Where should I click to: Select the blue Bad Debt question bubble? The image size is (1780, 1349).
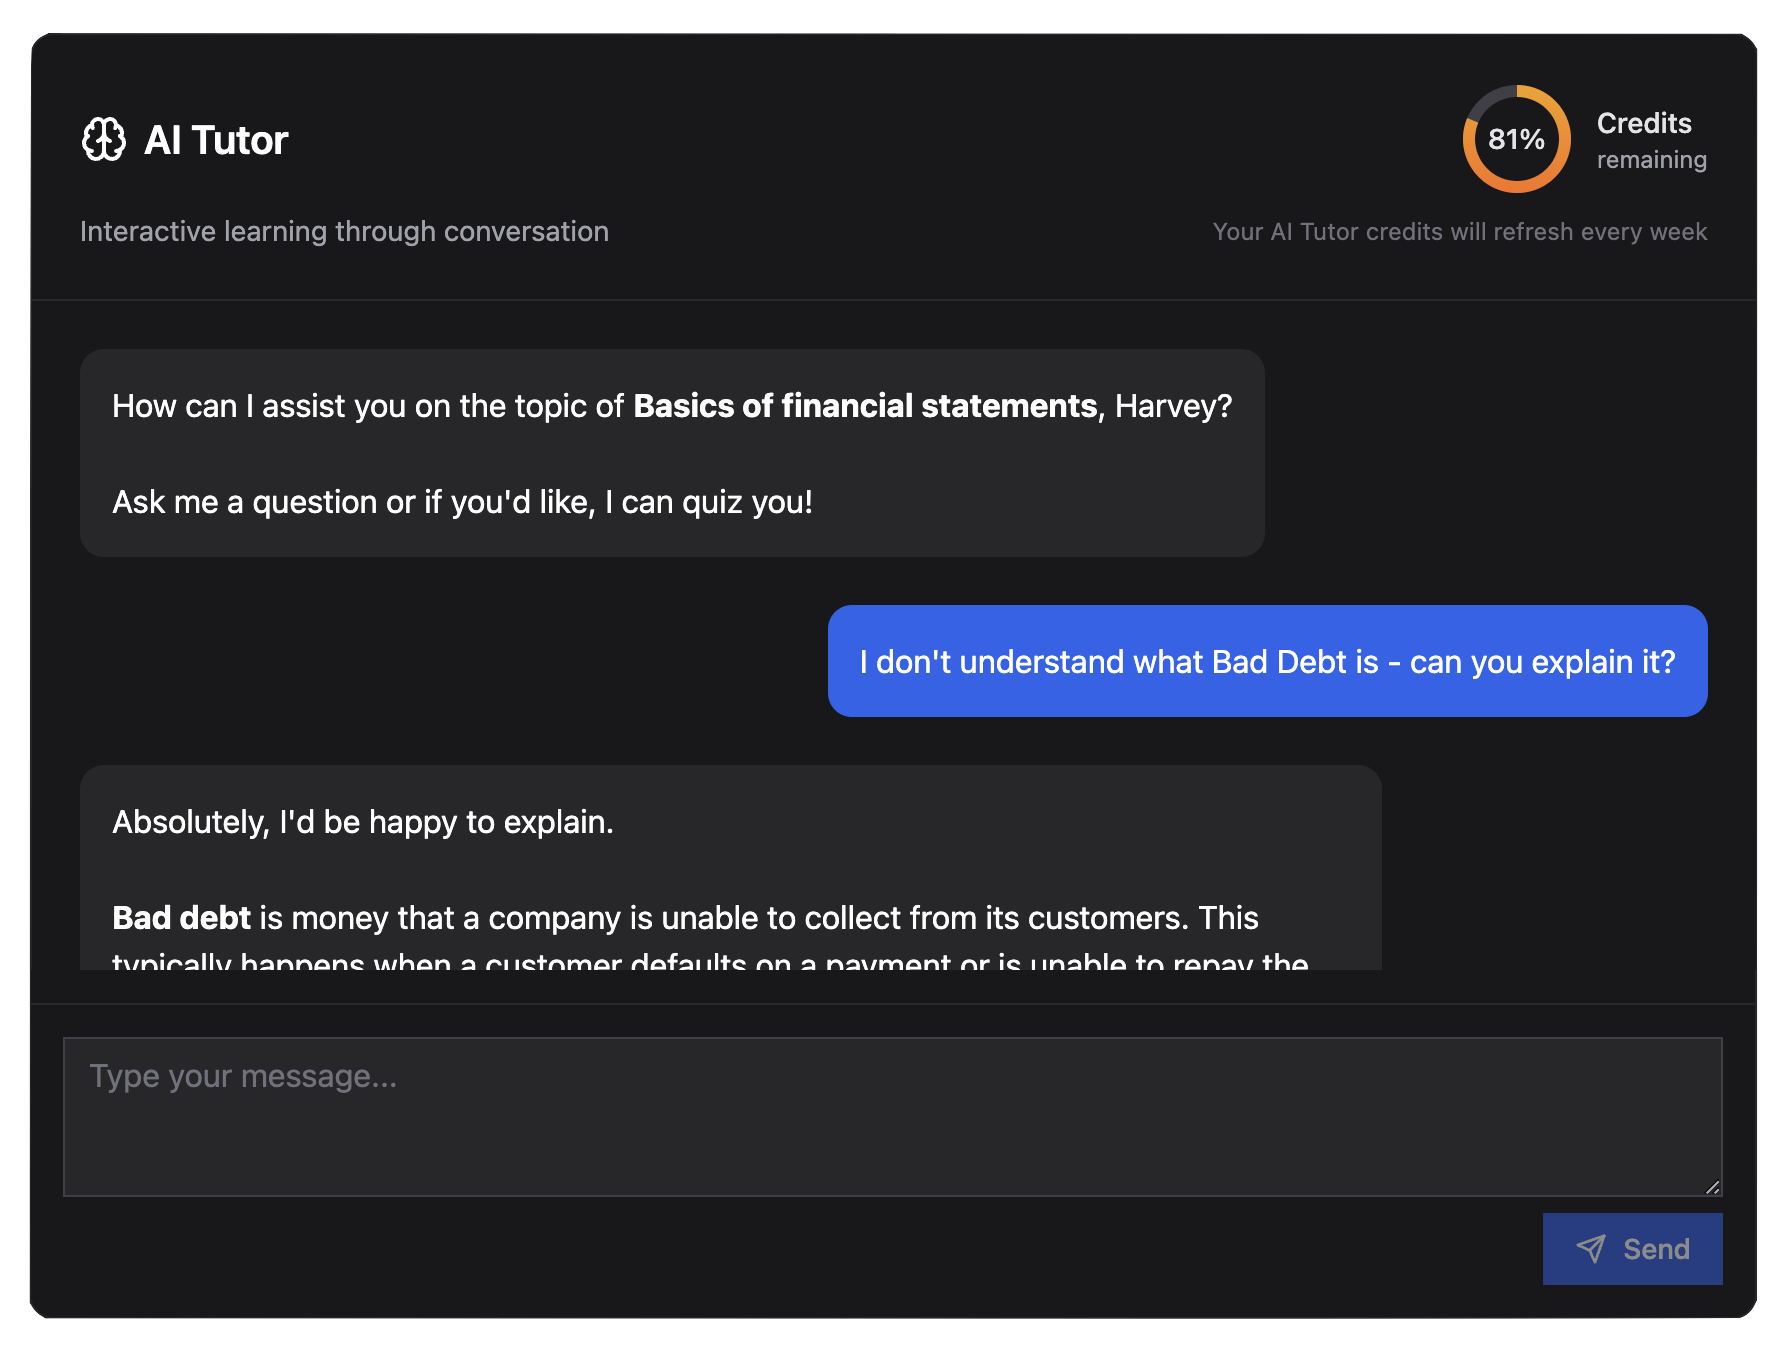[1267, 661]
